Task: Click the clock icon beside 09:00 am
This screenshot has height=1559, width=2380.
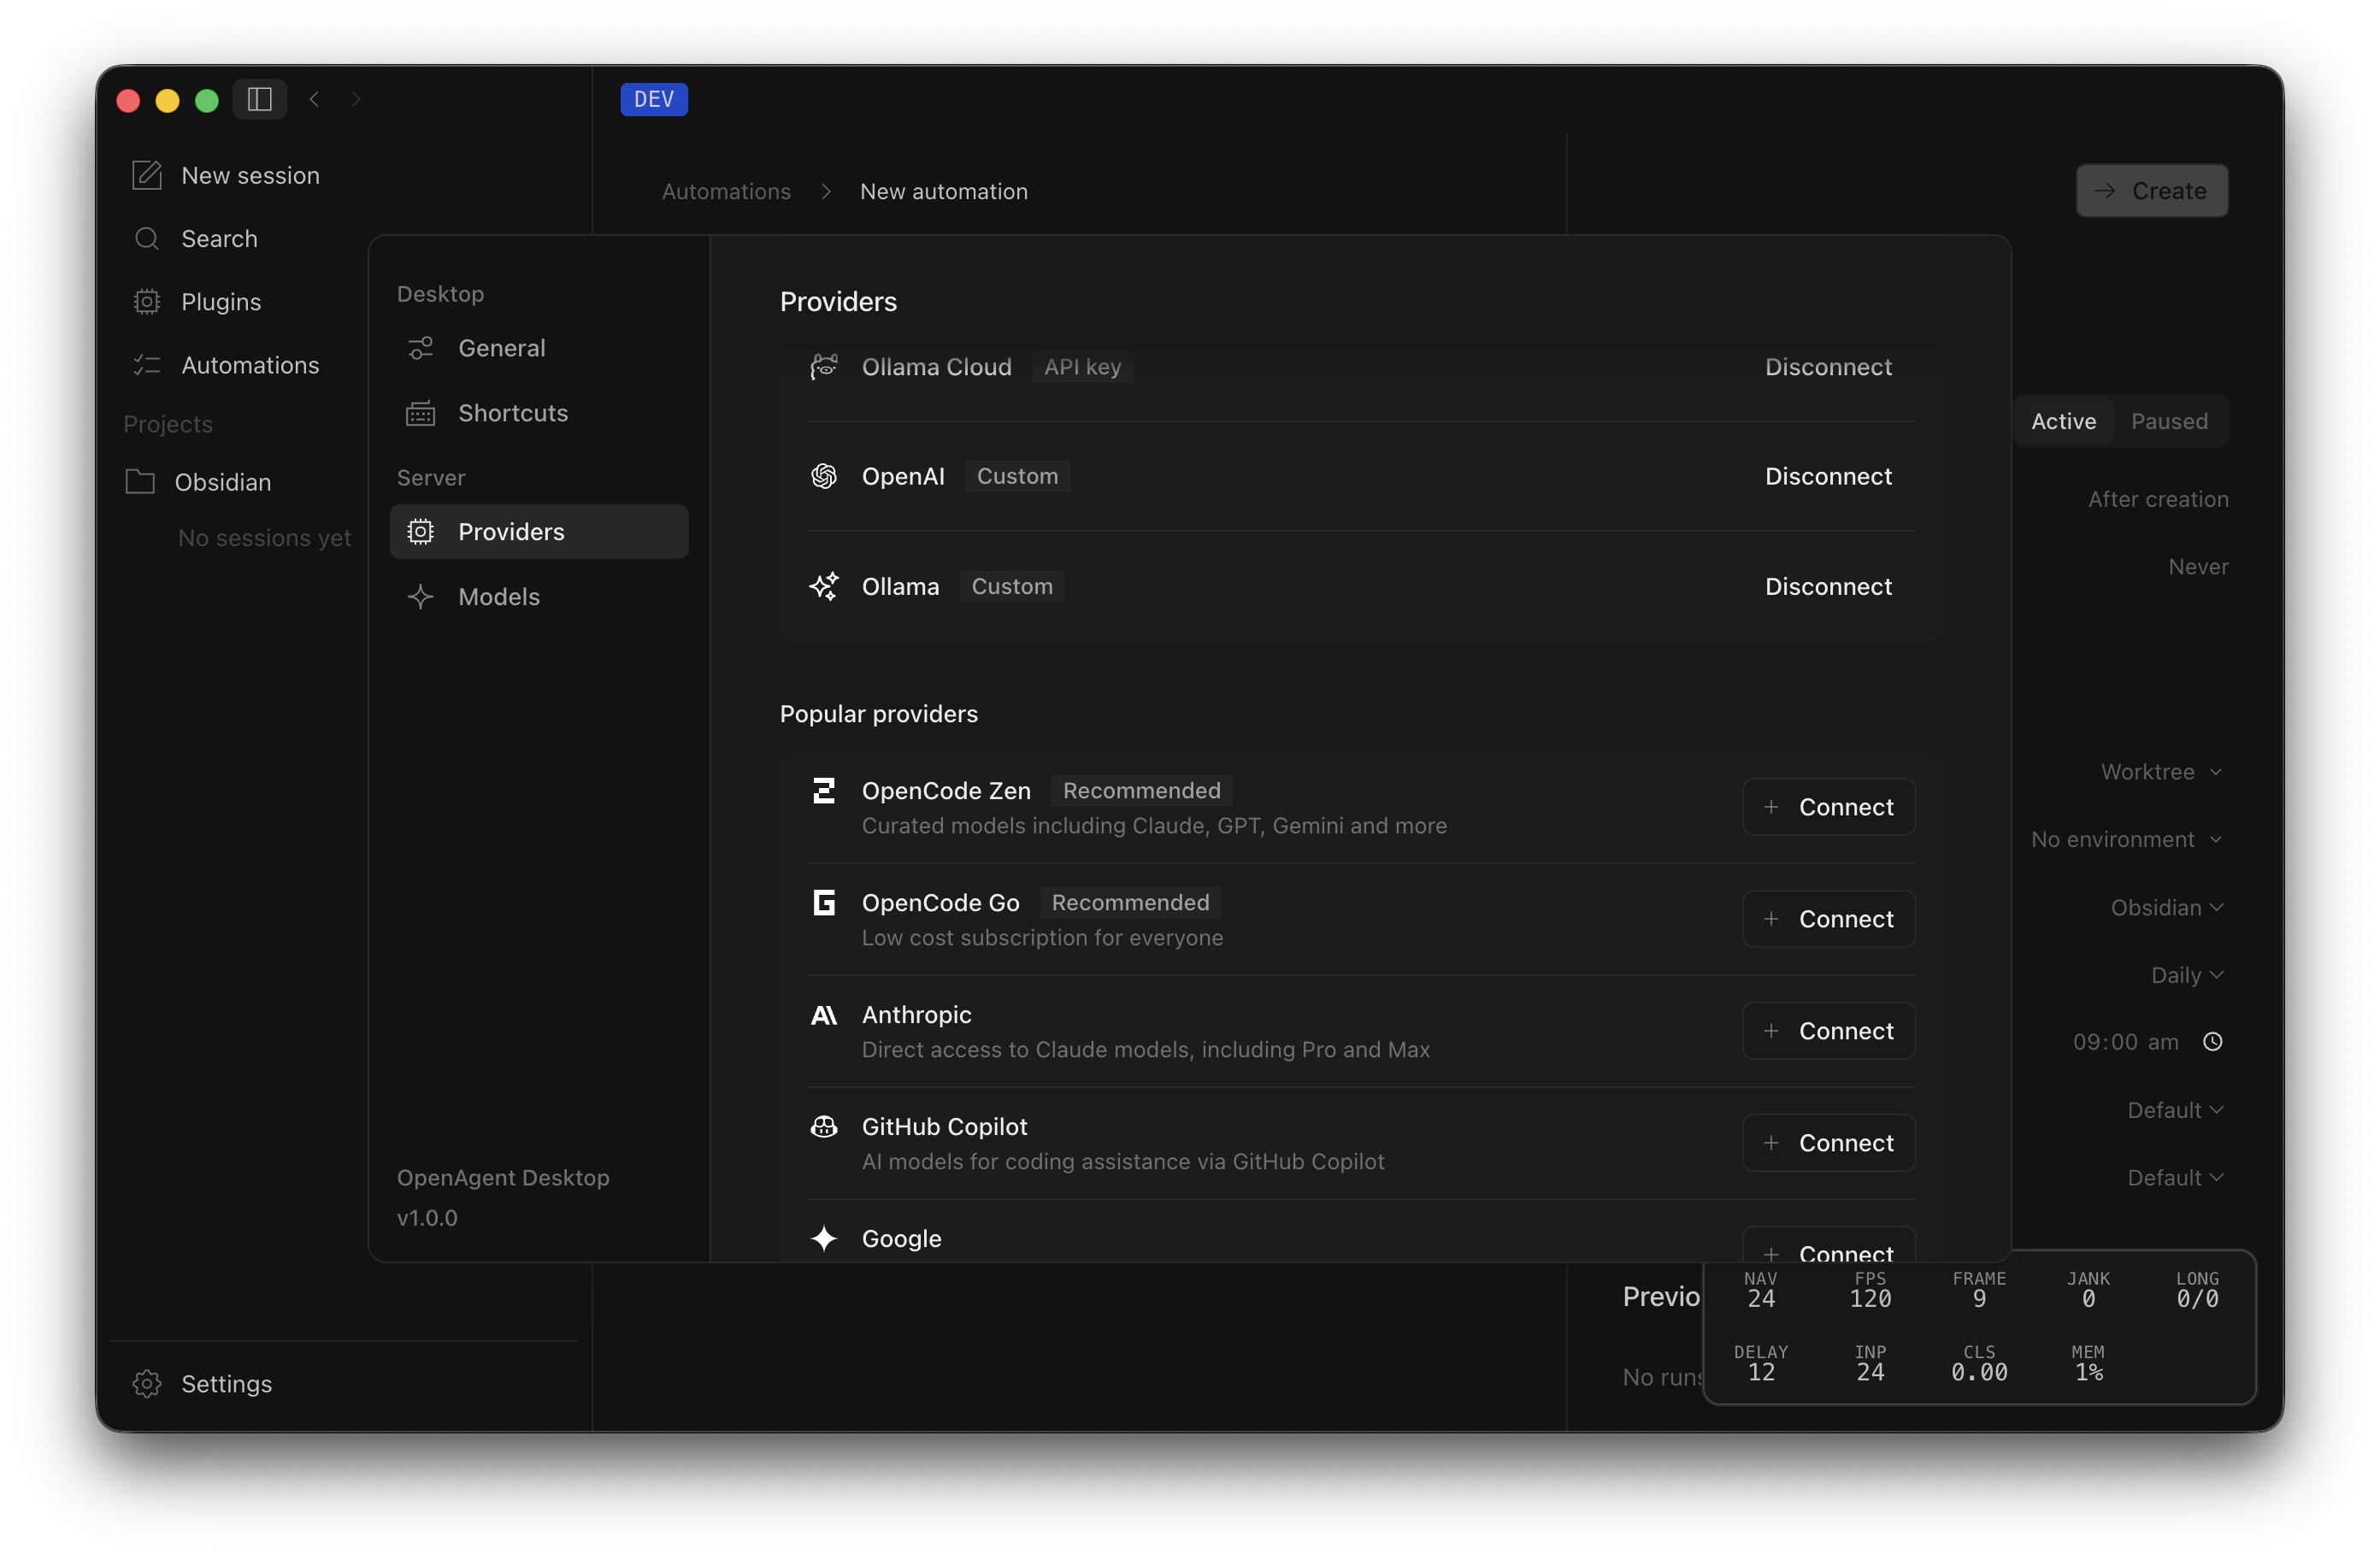Action: (2213, 1041)
